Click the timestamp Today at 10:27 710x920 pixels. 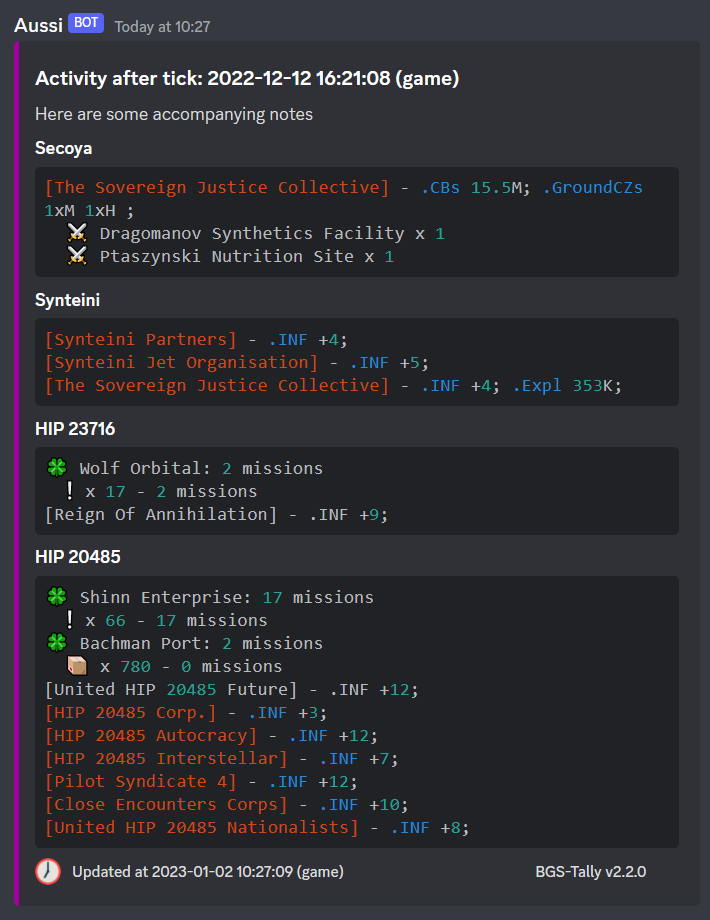pyautogui.click(x=162, y=26)
